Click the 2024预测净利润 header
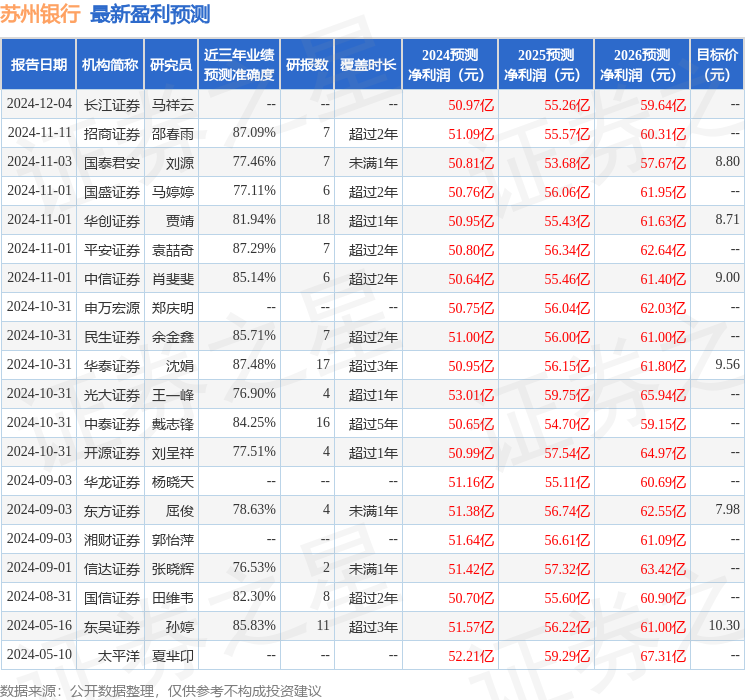Image resolution: width=745 pixels, height=700 pixels. [x=449, y=65]
